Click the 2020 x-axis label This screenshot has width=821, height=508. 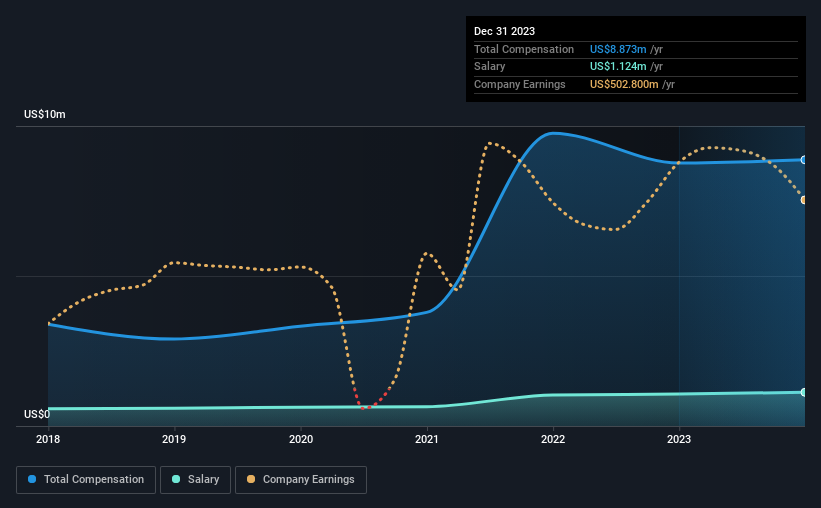click(301, 439)
